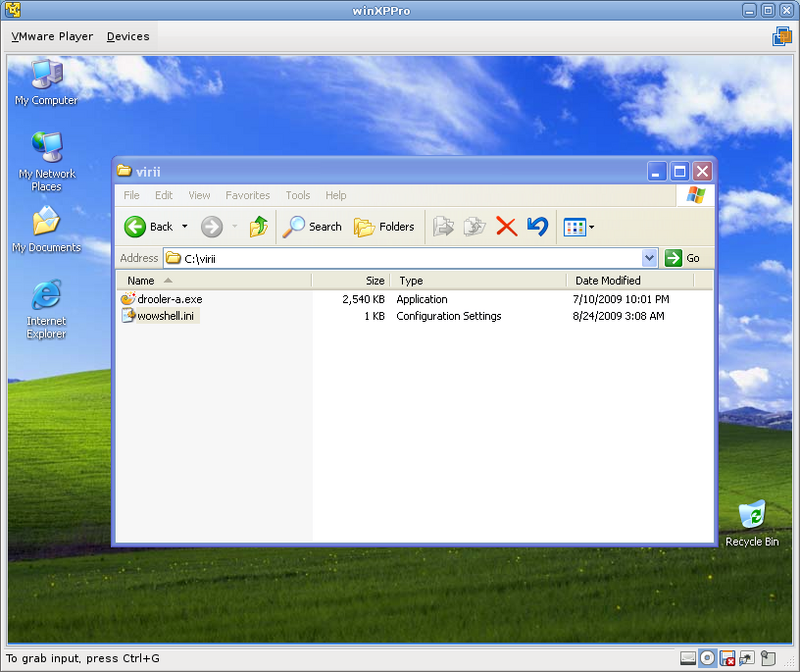Click the green Back arrow icon
This screenshot has width=800, height=672.
point(135,227)
